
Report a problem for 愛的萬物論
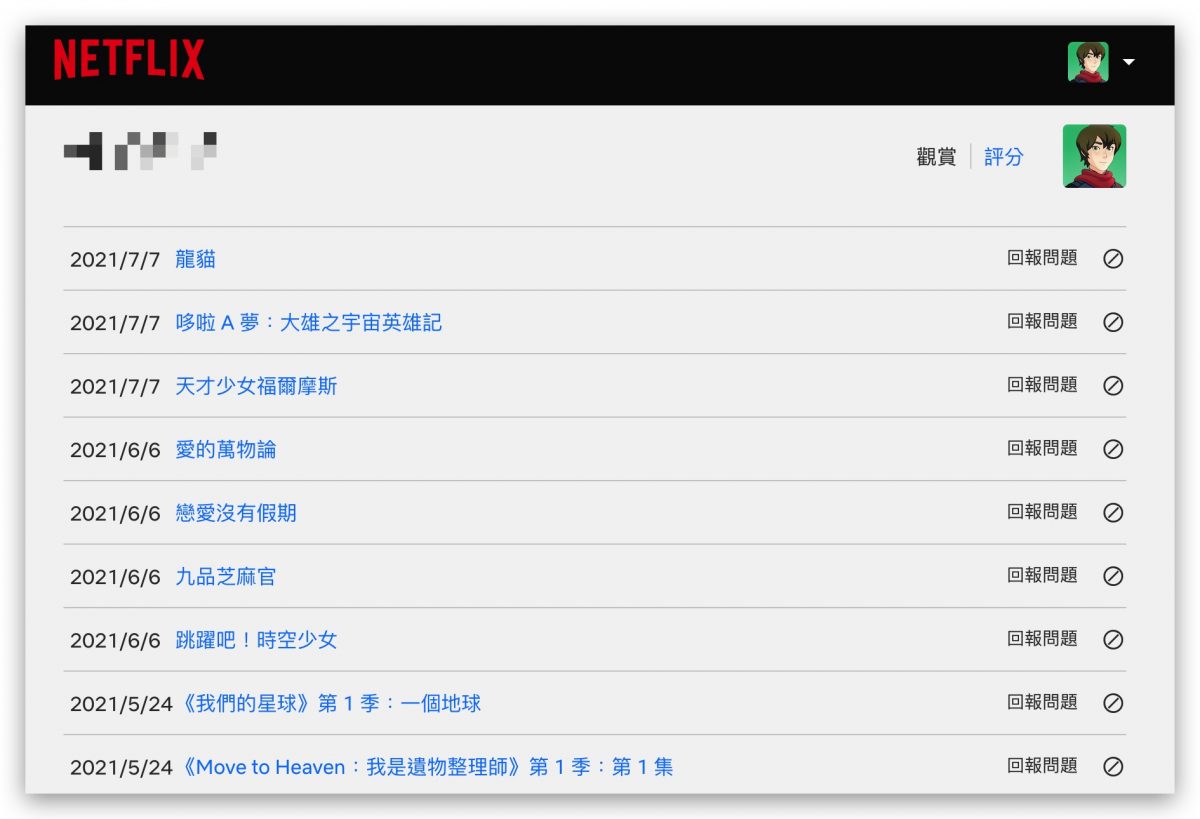(1042, 448)
